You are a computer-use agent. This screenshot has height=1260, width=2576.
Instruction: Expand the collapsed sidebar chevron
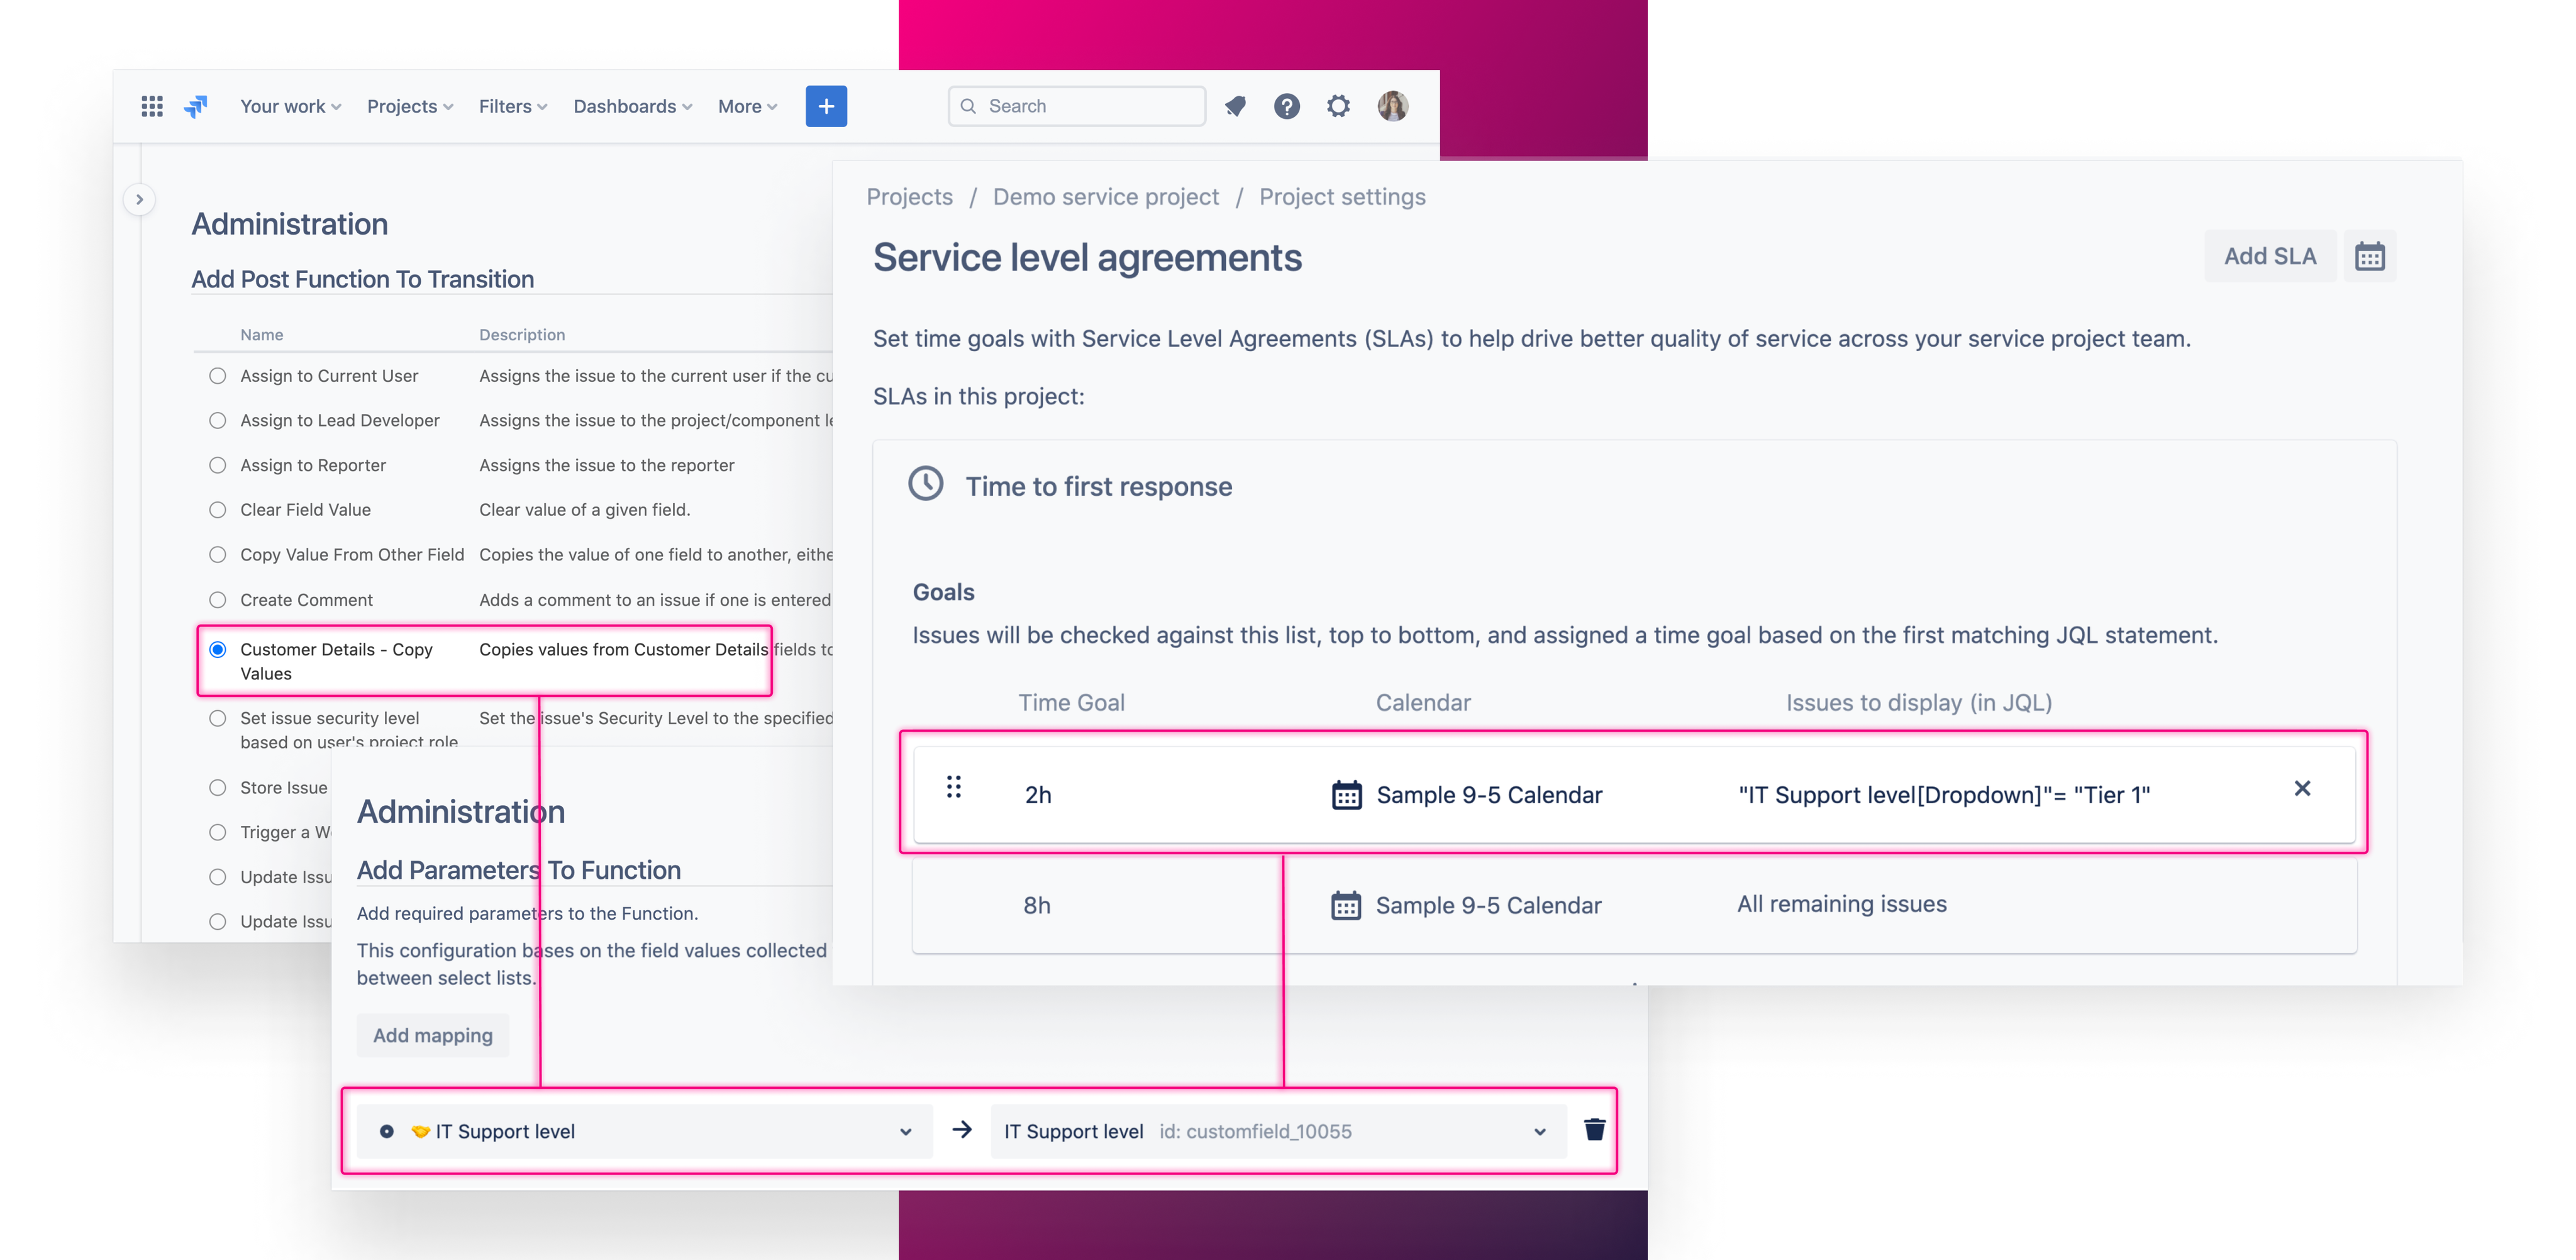pos(140,199)
